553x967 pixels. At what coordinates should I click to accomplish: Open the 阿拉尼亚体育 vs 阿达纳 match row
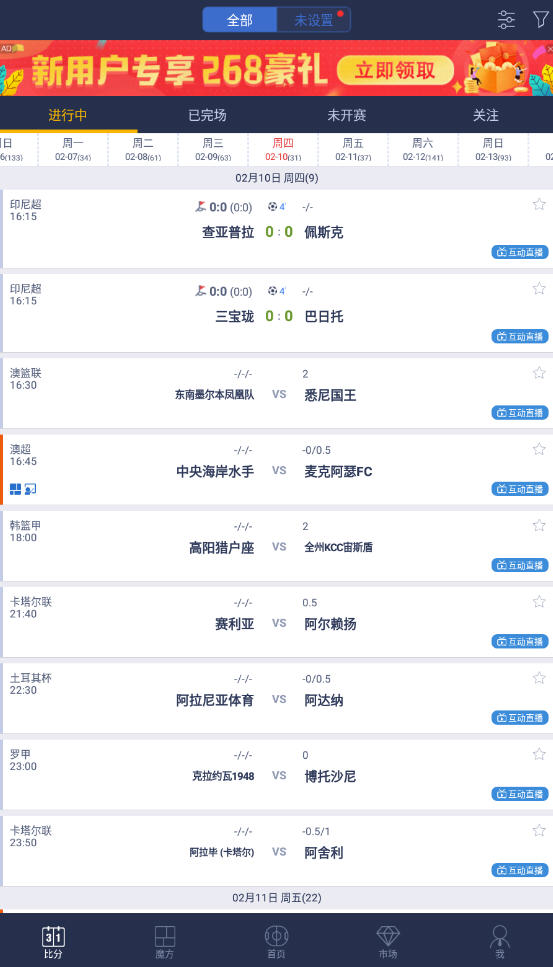point(276,697)
